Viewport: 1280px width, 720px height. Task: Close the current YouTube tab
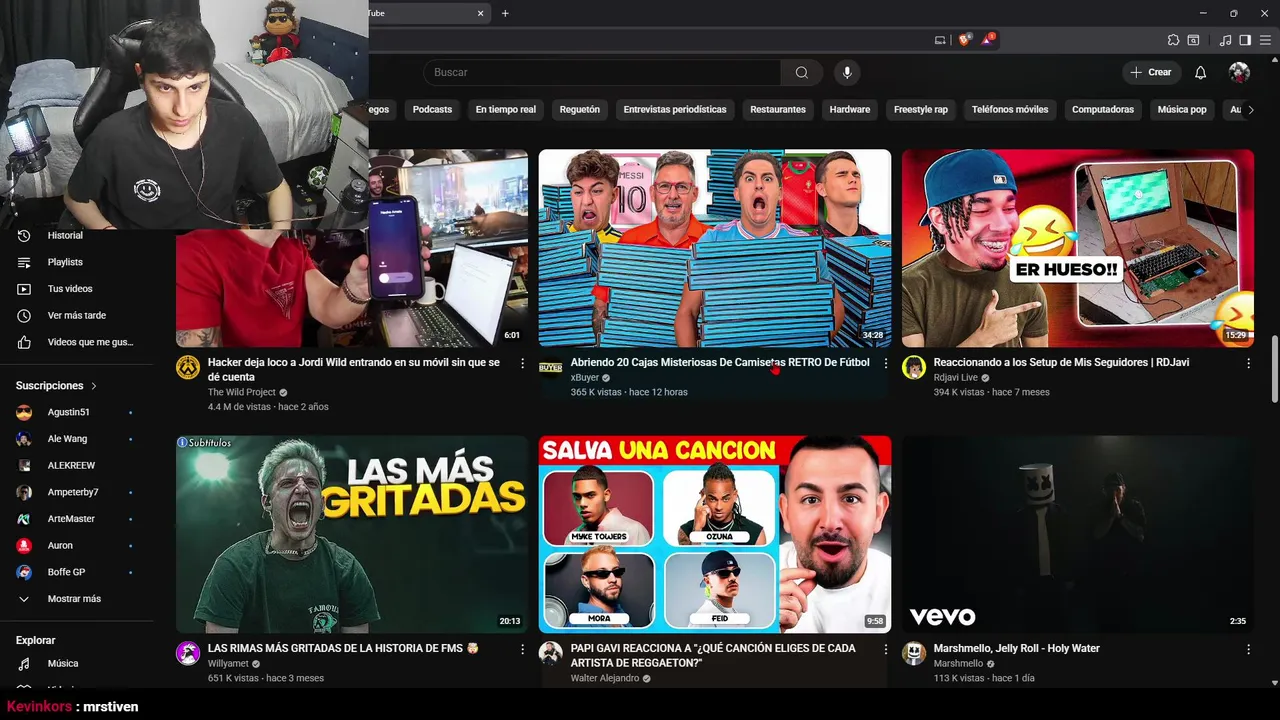(x=480, y=13)
